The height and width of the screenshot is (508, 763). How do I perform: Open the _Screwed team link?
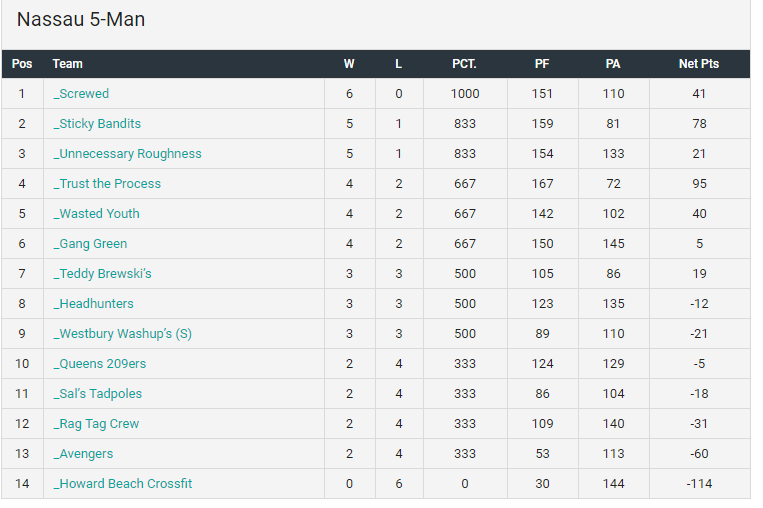point(81,94)
